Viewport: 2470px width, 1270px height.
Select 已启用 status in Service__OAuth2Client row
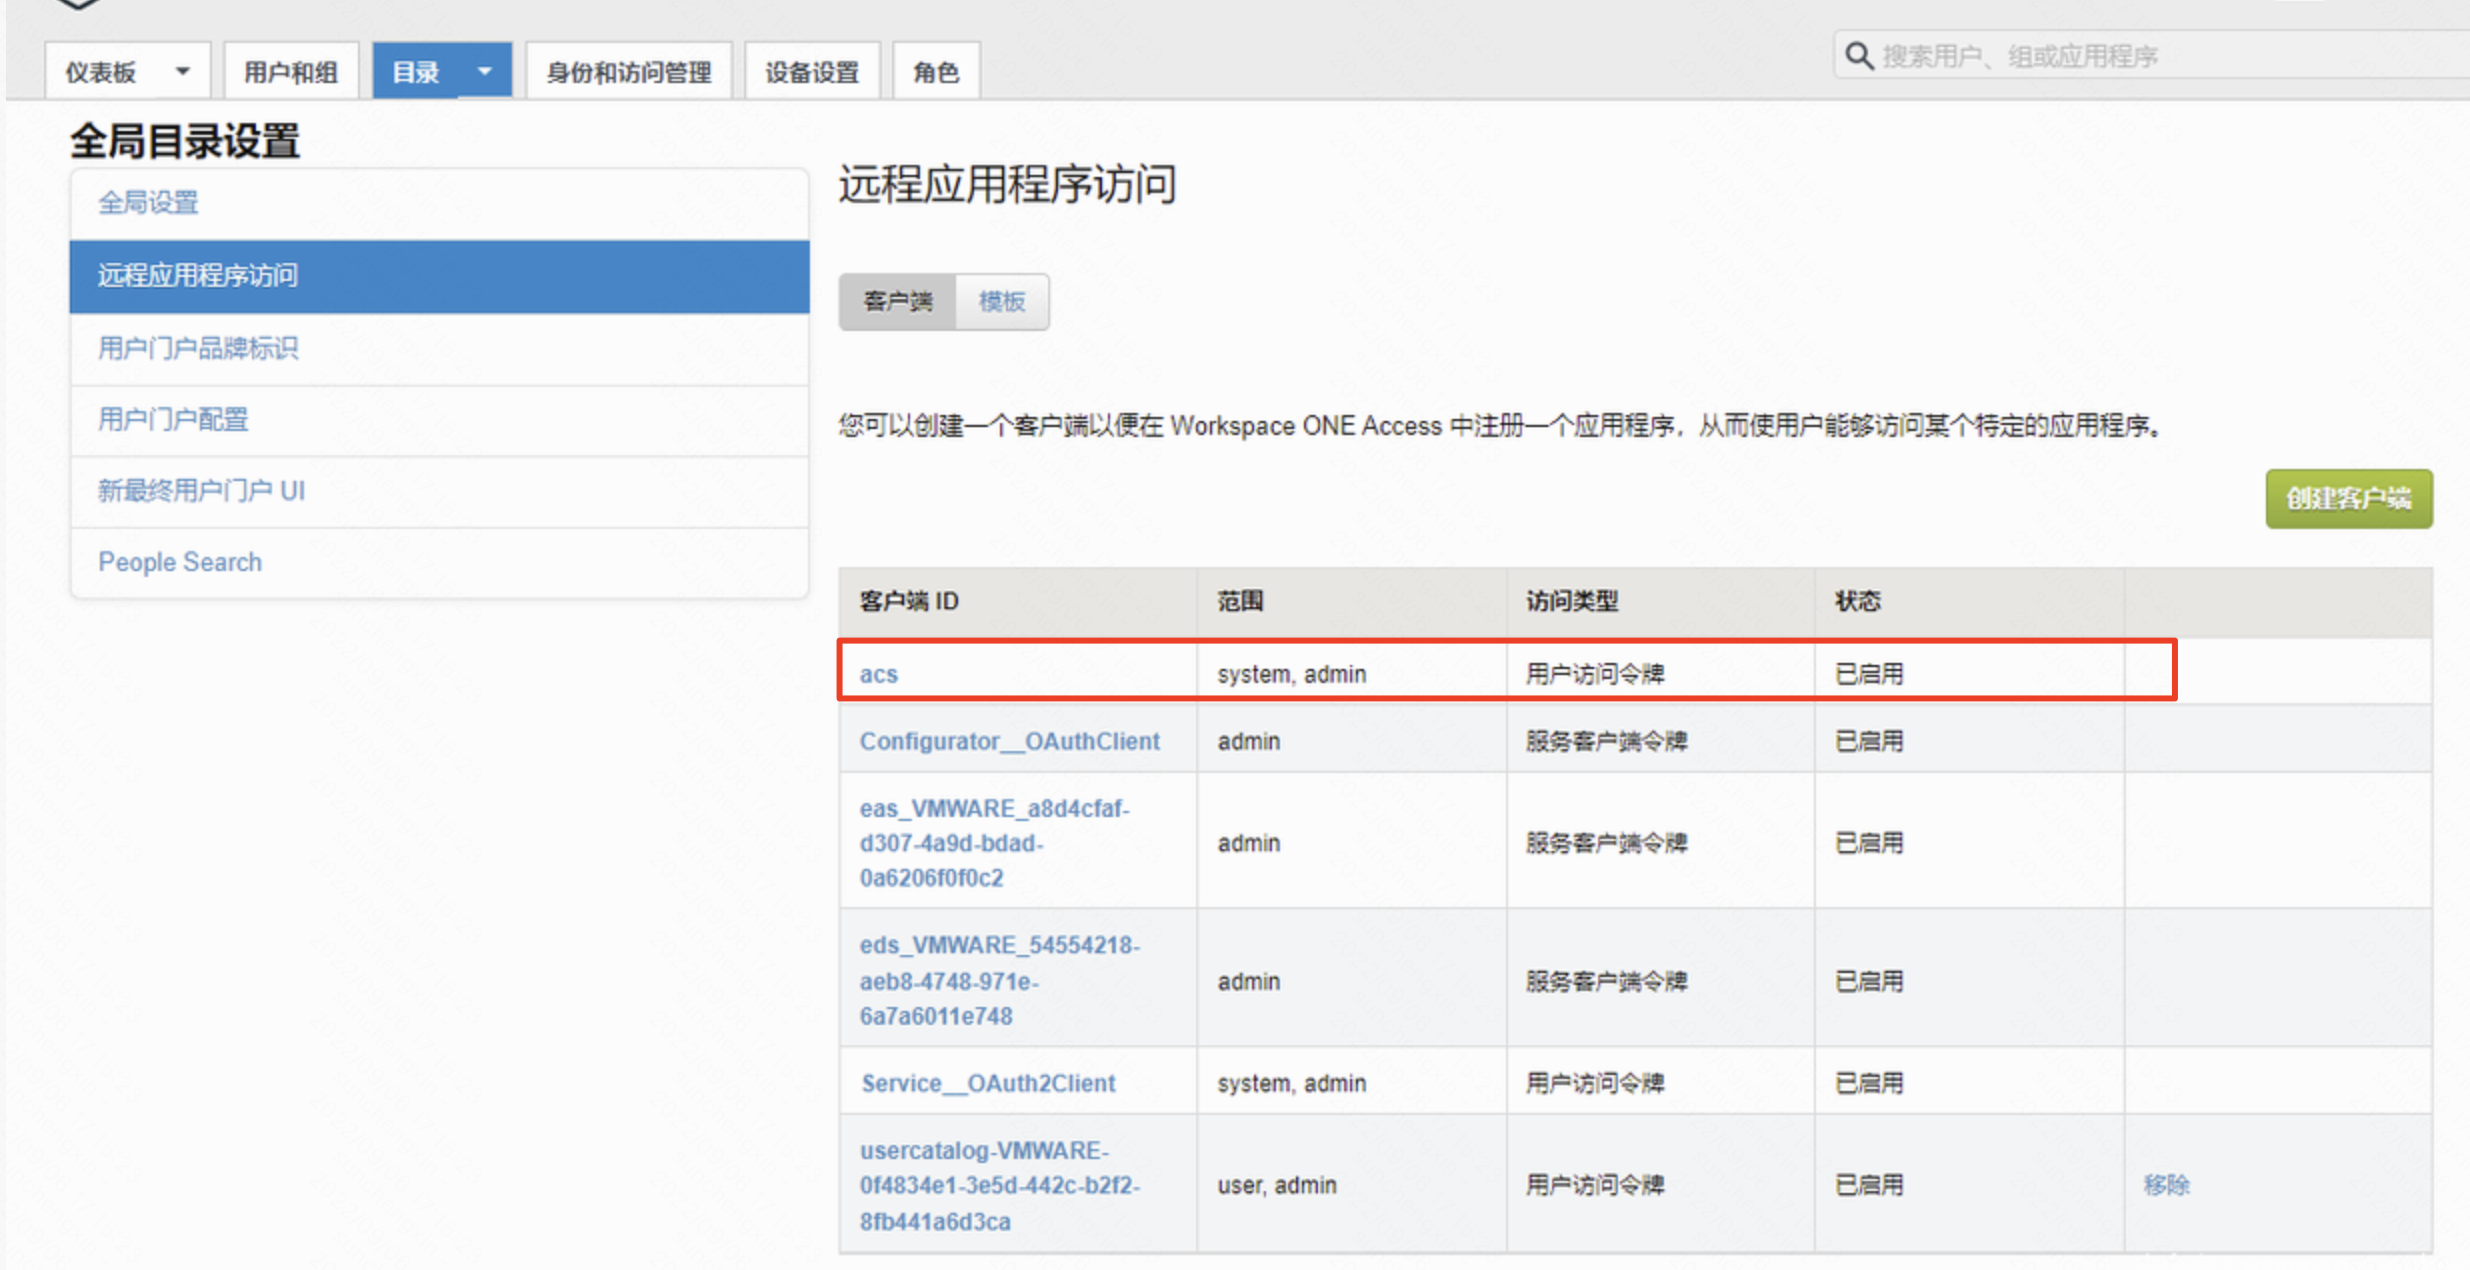[x=1869, y=1083]
